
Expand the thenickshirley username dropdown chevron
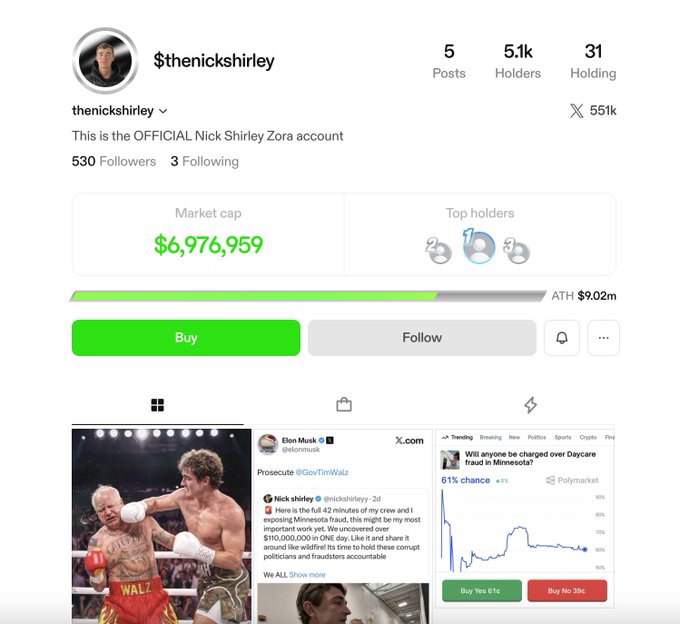tap(163, 111)
